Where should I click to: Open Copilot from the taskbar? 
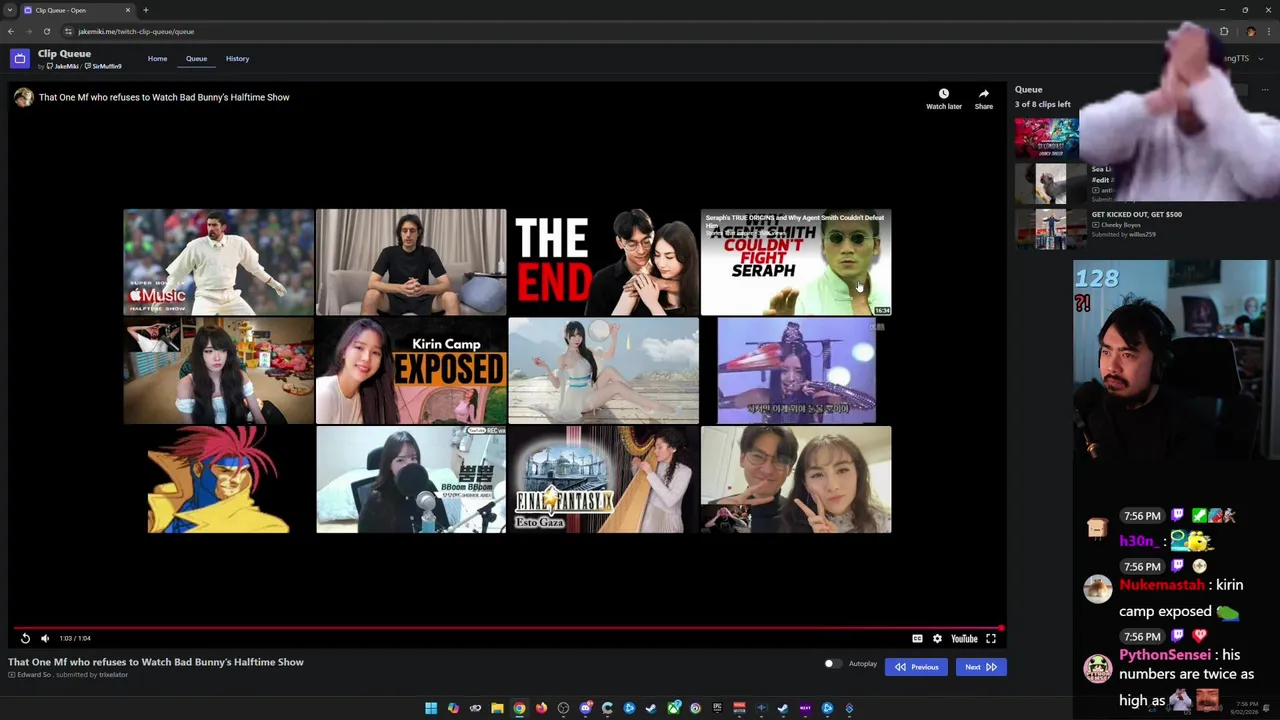pyautogui.click(x=453, y=708)
